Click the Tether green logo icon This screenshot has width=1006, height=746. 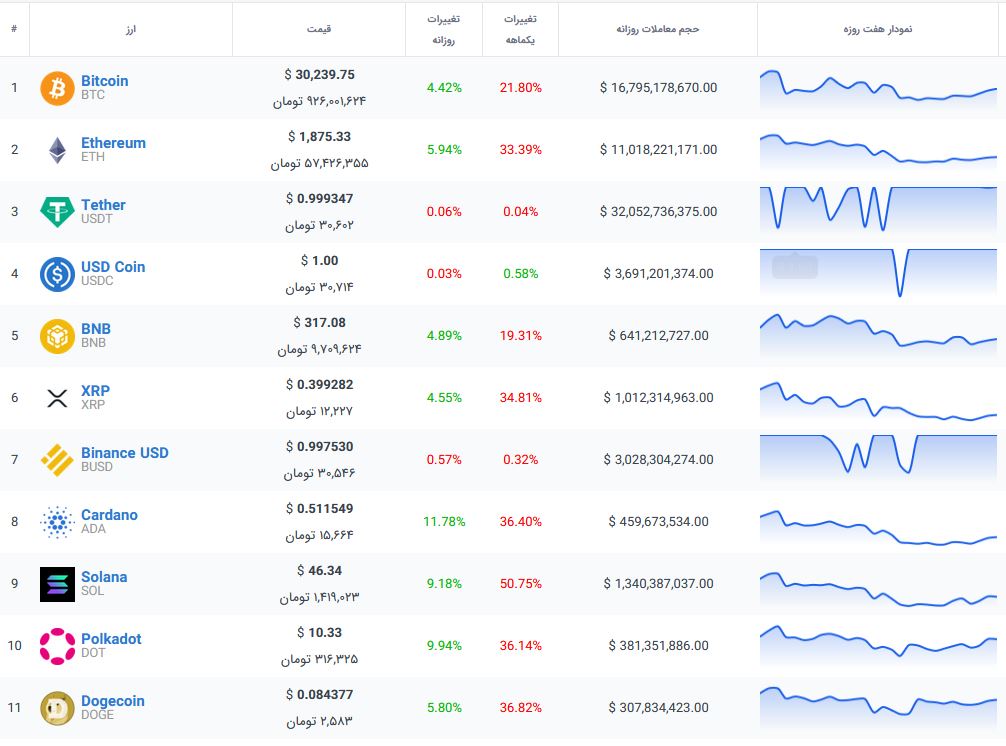point(57,212)
